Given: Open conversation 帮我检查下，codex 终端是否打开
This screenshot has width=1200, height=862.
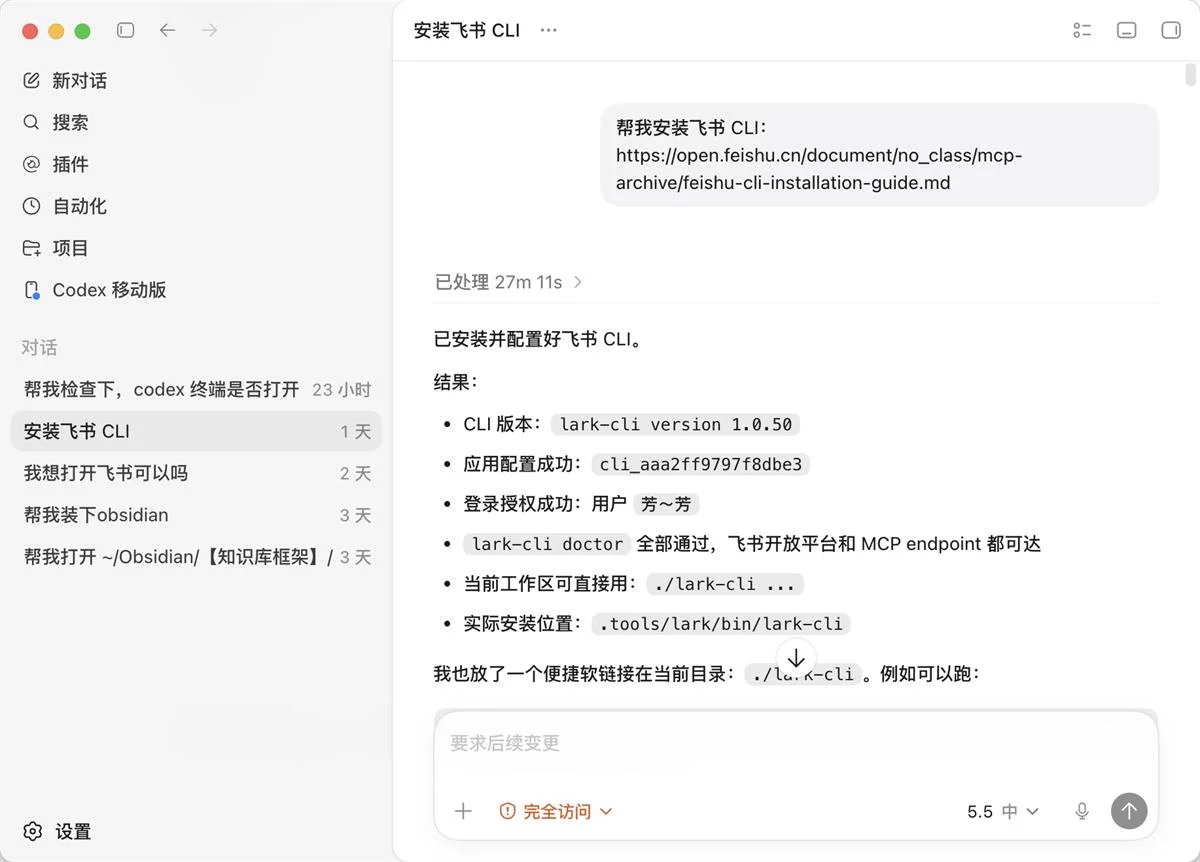Looking at the screenshot, I should click(x=196, y=390).
